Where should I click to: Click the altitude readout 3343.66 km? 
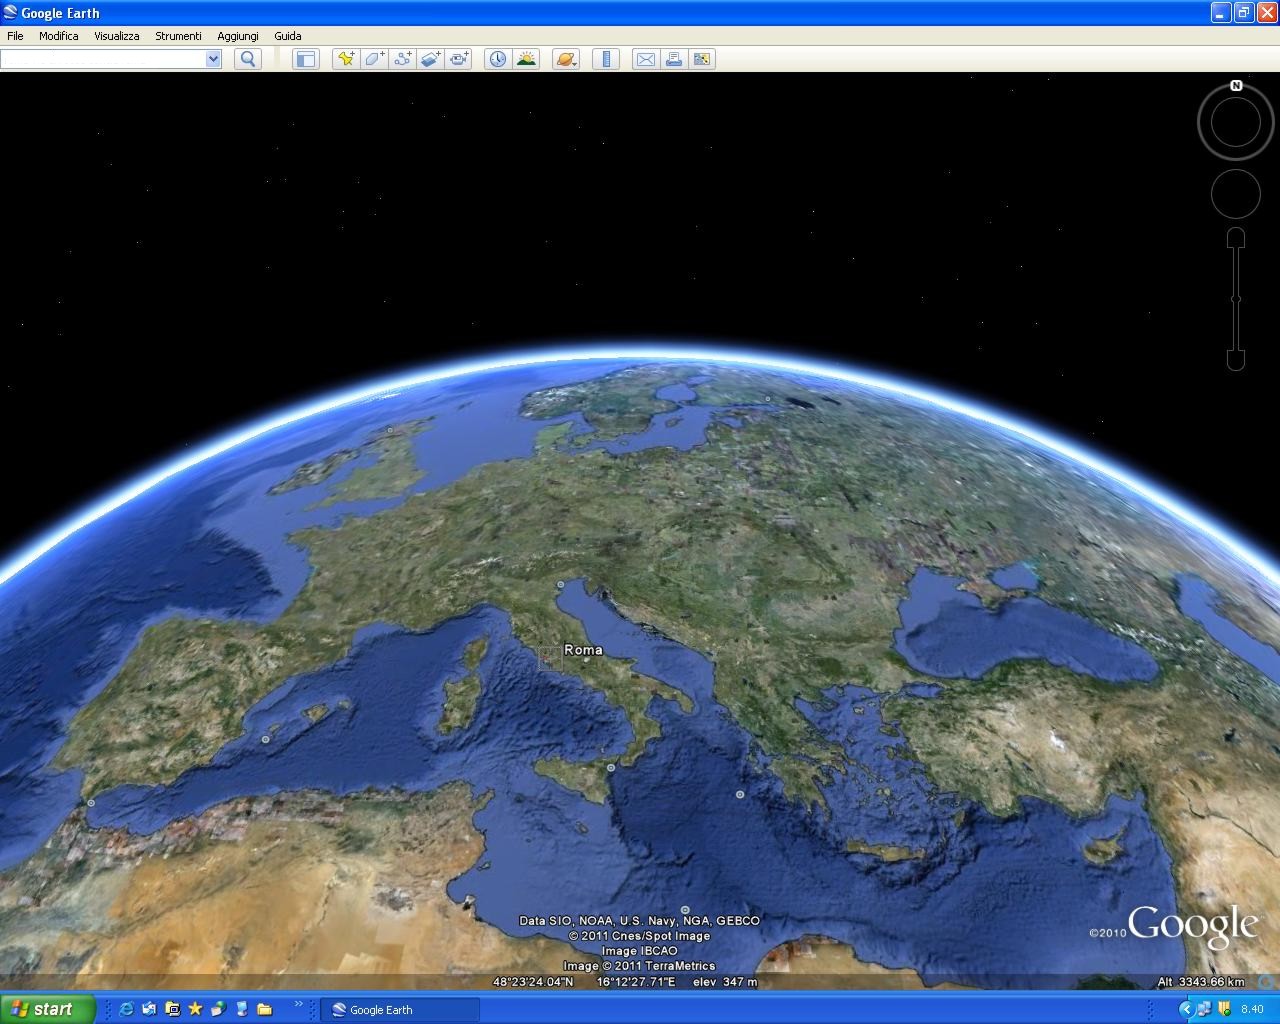pos(1201,982)
